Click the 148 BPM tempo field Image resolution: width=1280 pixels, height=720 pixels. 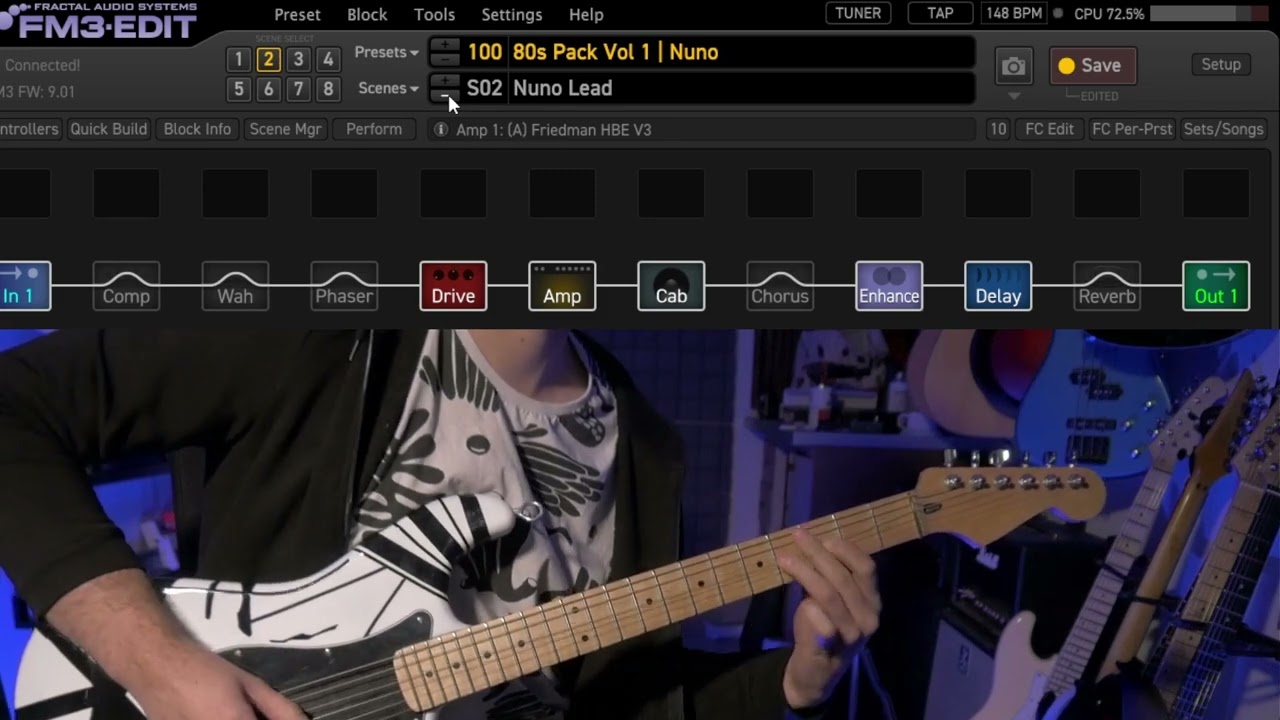tap(1012, 14)
